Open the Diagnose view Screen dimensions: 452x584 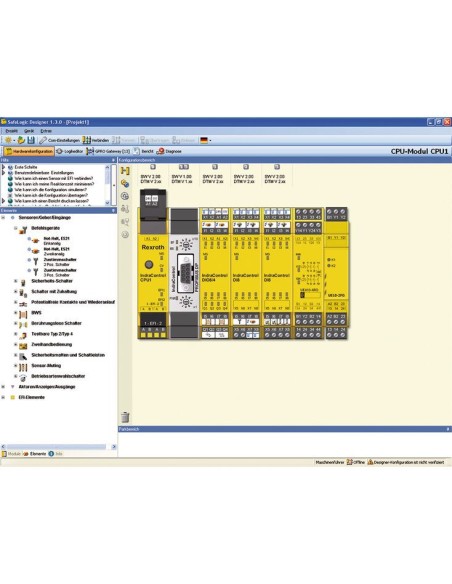tap(169, 151)
